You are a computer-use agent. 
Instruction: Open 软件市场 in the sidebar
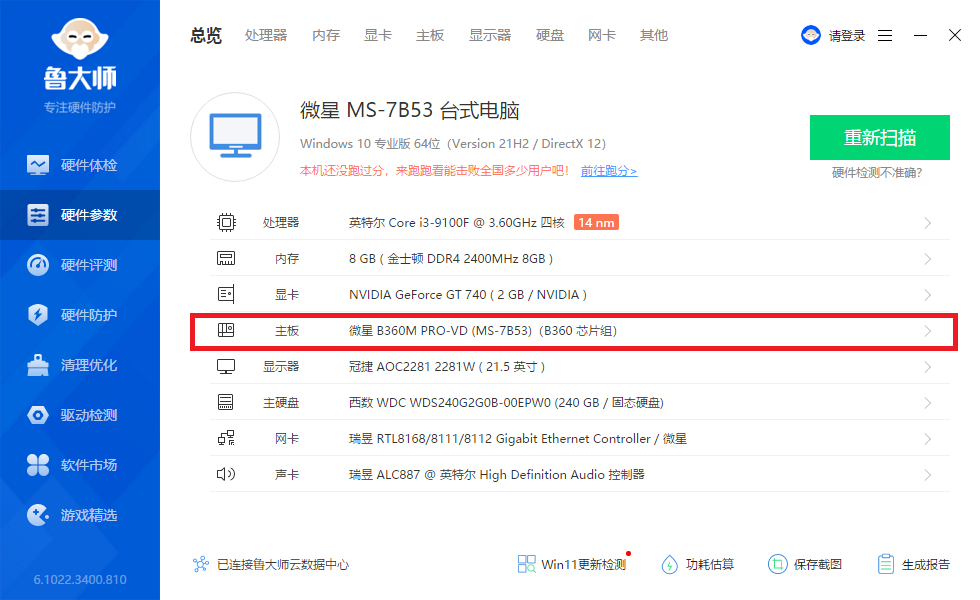coord(80,465)
